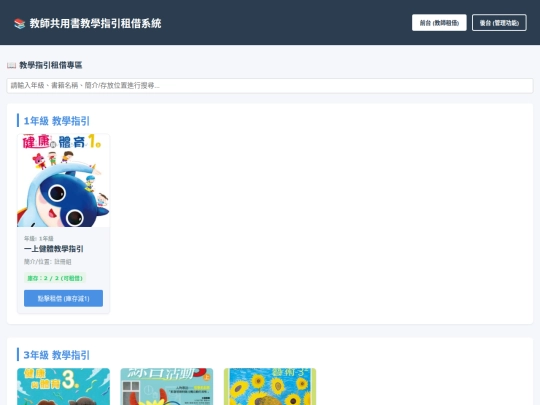Click the open book icon beside 教學指引租借專區
The image size is (540, 405).
pos(11,65)
